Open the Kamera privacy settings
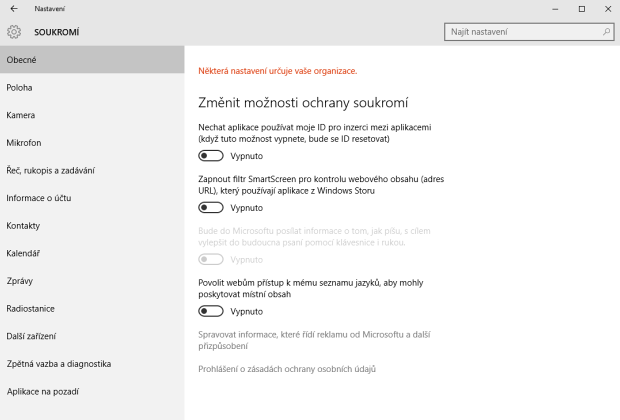Image resolution: width=620 pixels, height=420 pixels. point(21,115)
